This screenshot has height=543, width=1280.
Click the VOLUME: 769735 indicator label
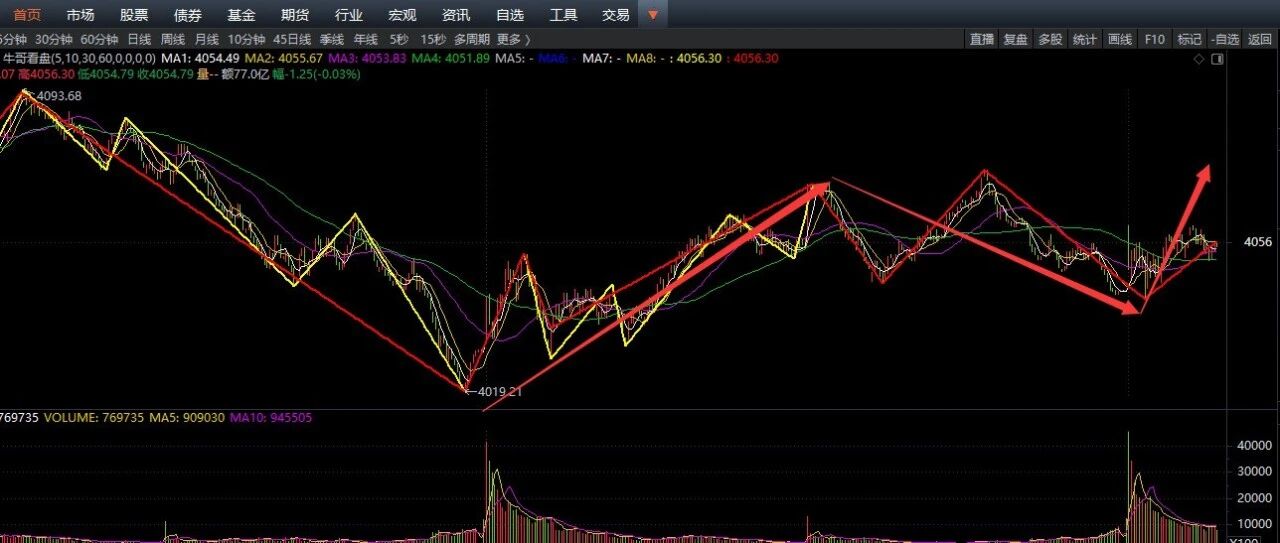coord(95,417)
